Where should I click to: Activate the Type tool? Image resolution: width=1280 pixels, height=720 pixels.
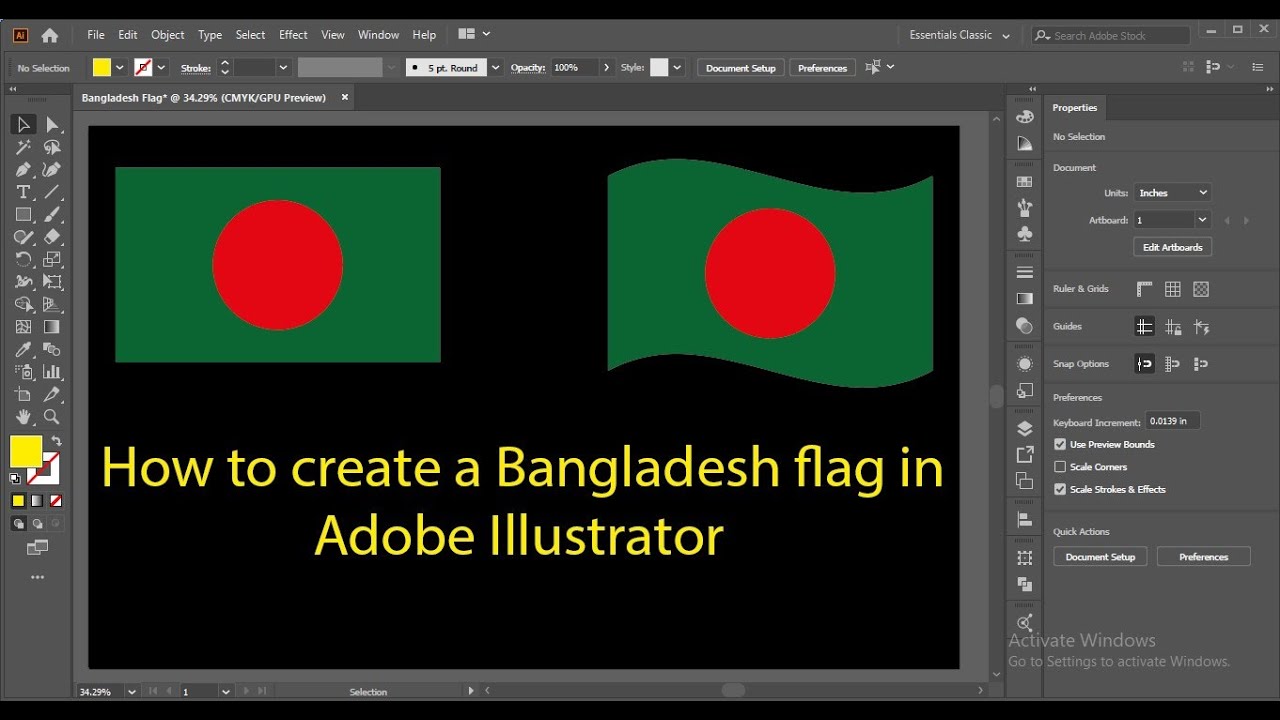point(23,192)
